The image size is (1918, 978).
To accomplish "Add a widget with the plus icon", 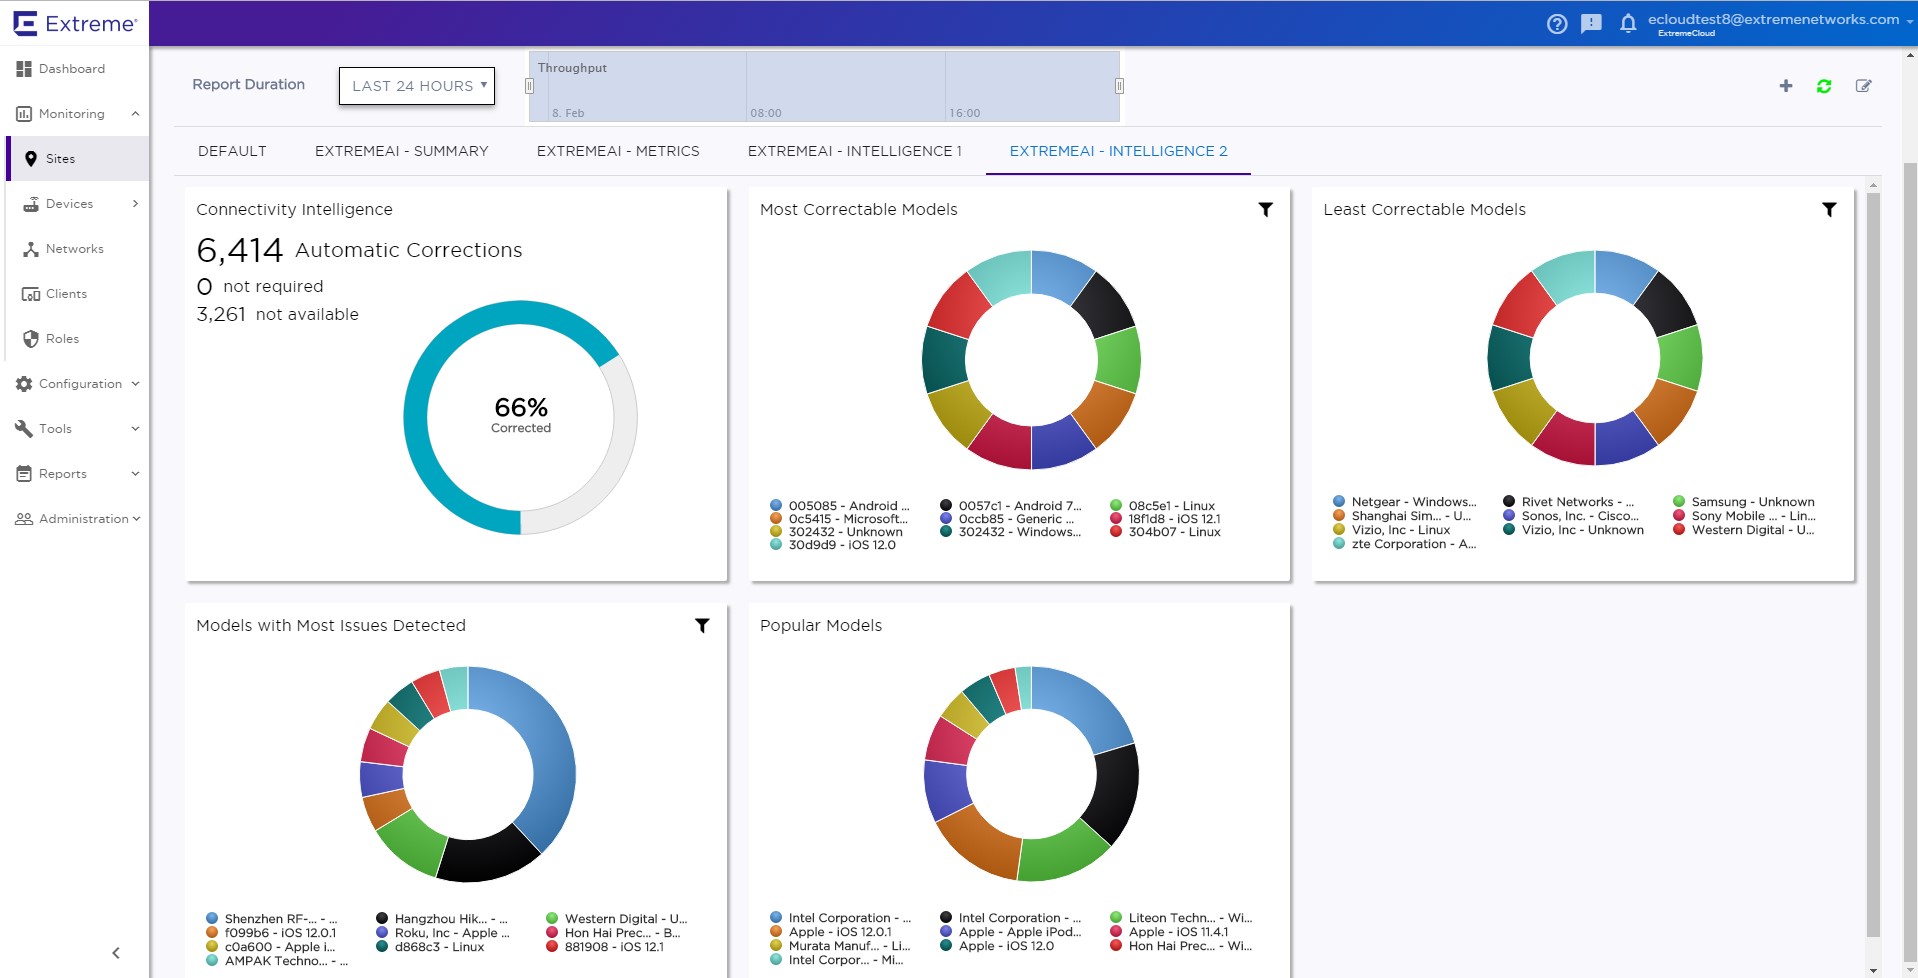I will click(1786, 86).
